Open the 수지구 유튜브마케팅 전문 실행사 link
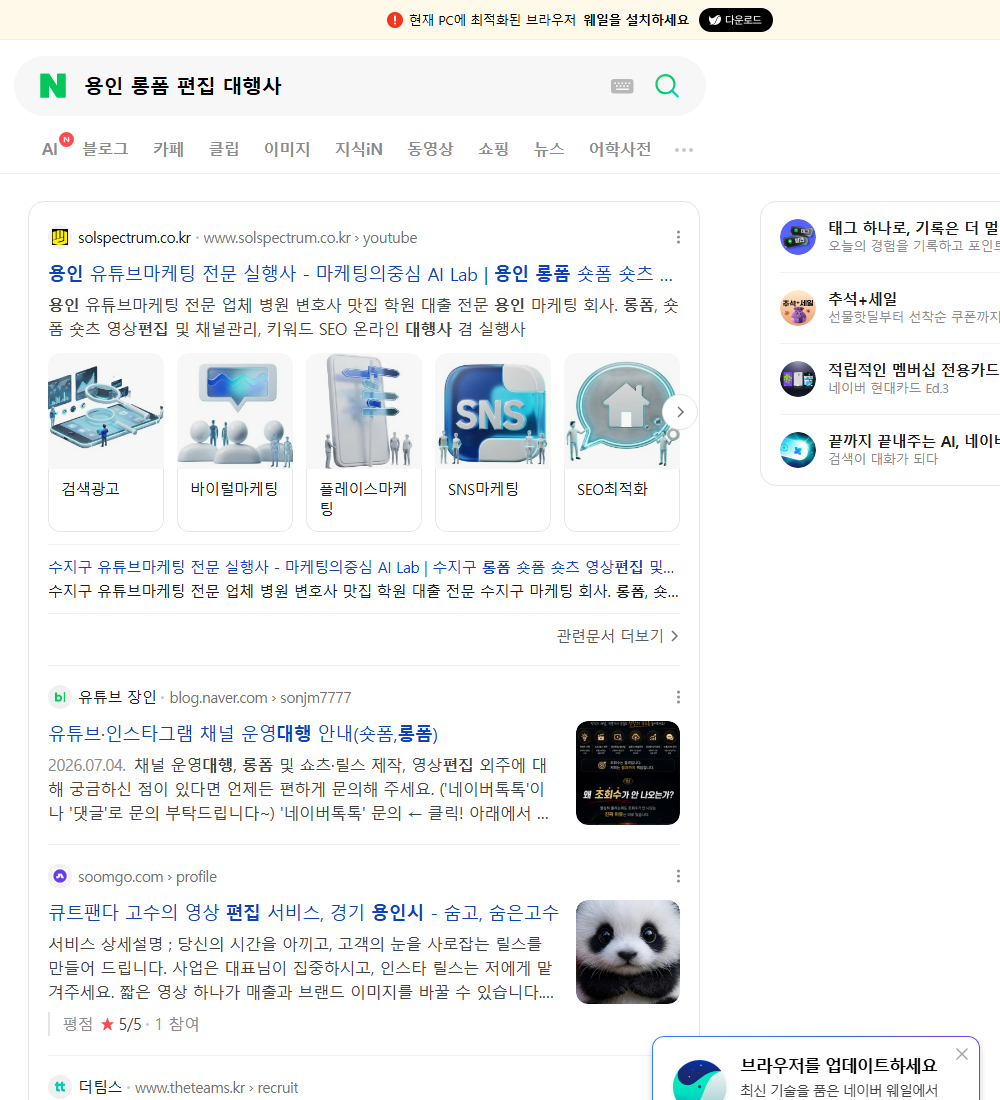Screen dimensions: 1000x1100 361,567
